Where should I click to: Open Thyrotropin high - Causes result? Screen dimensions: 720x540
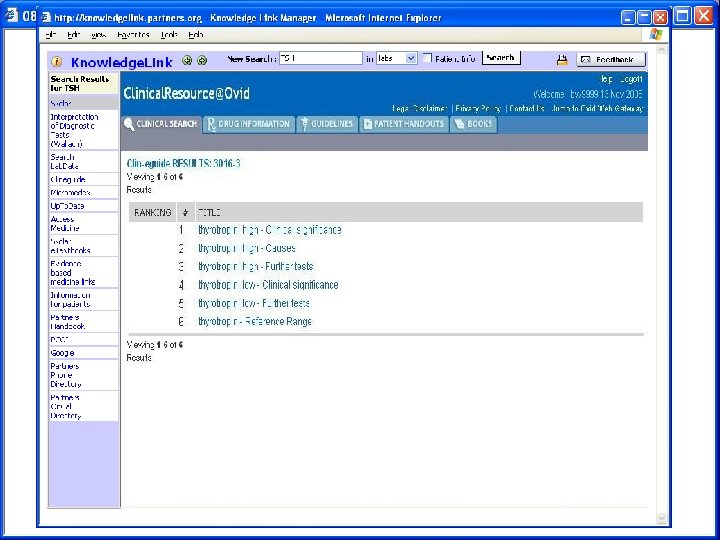coord(247,248)
